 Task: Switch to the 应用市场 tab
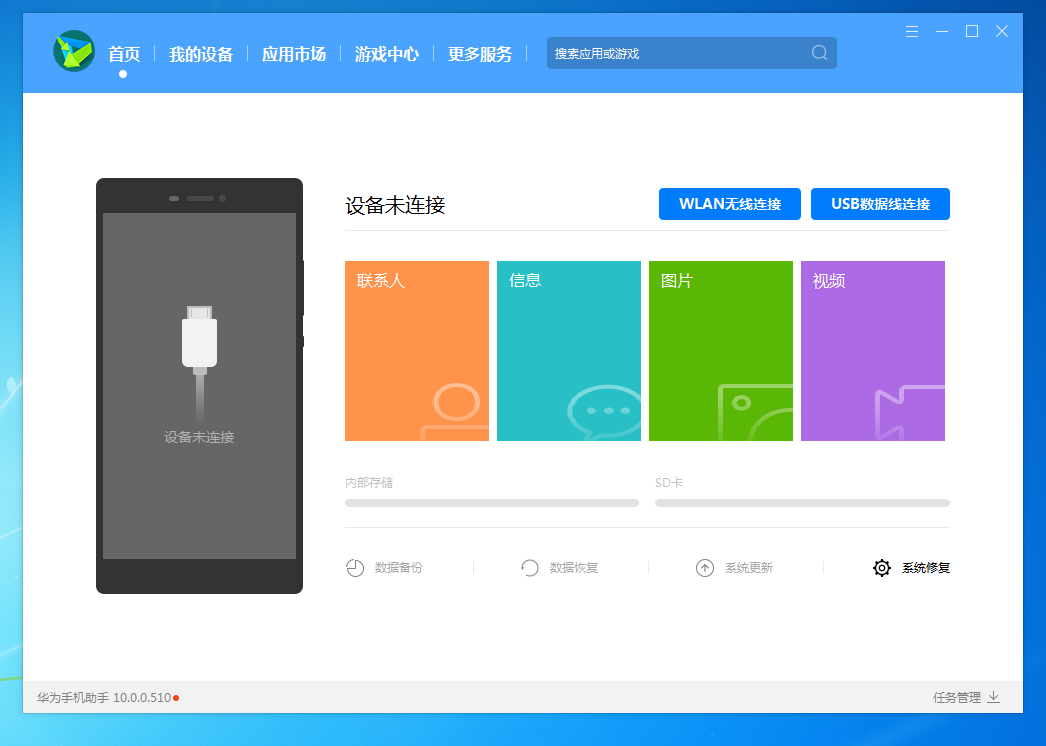click(x=294, y=54)
